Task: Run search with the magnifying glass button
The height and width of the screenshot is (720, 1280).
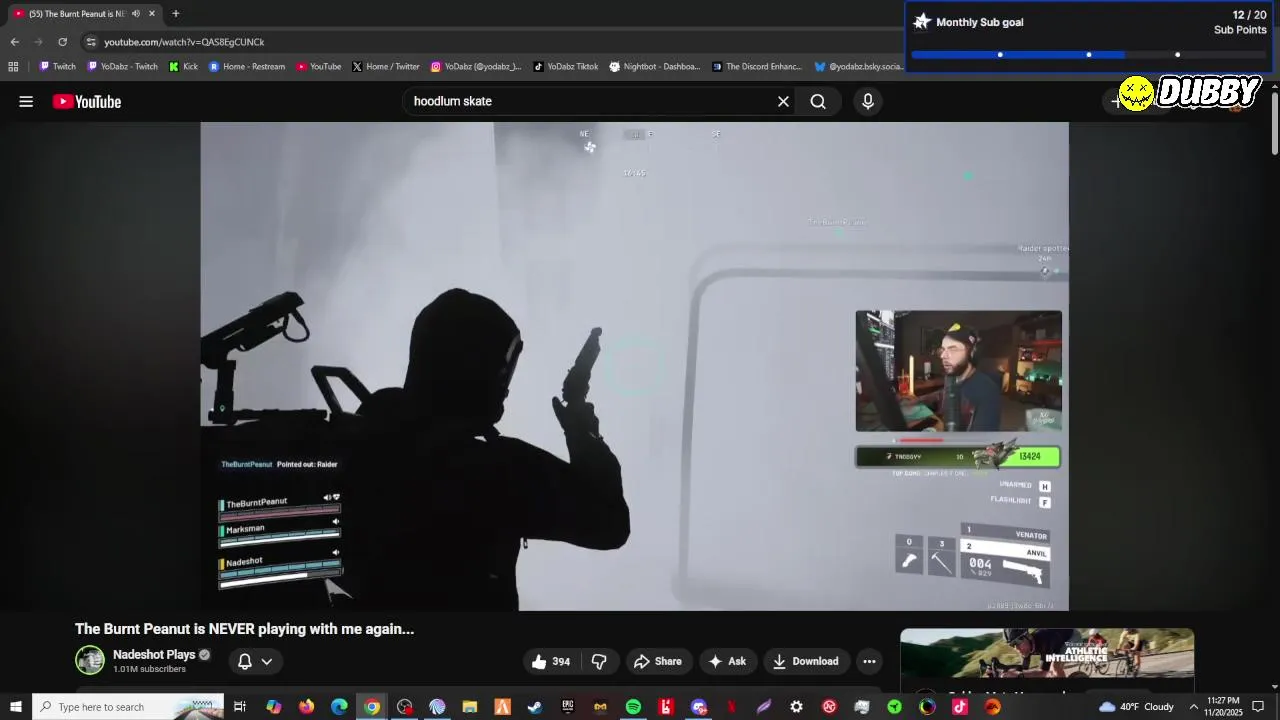Action: click(x=818, y=101)
